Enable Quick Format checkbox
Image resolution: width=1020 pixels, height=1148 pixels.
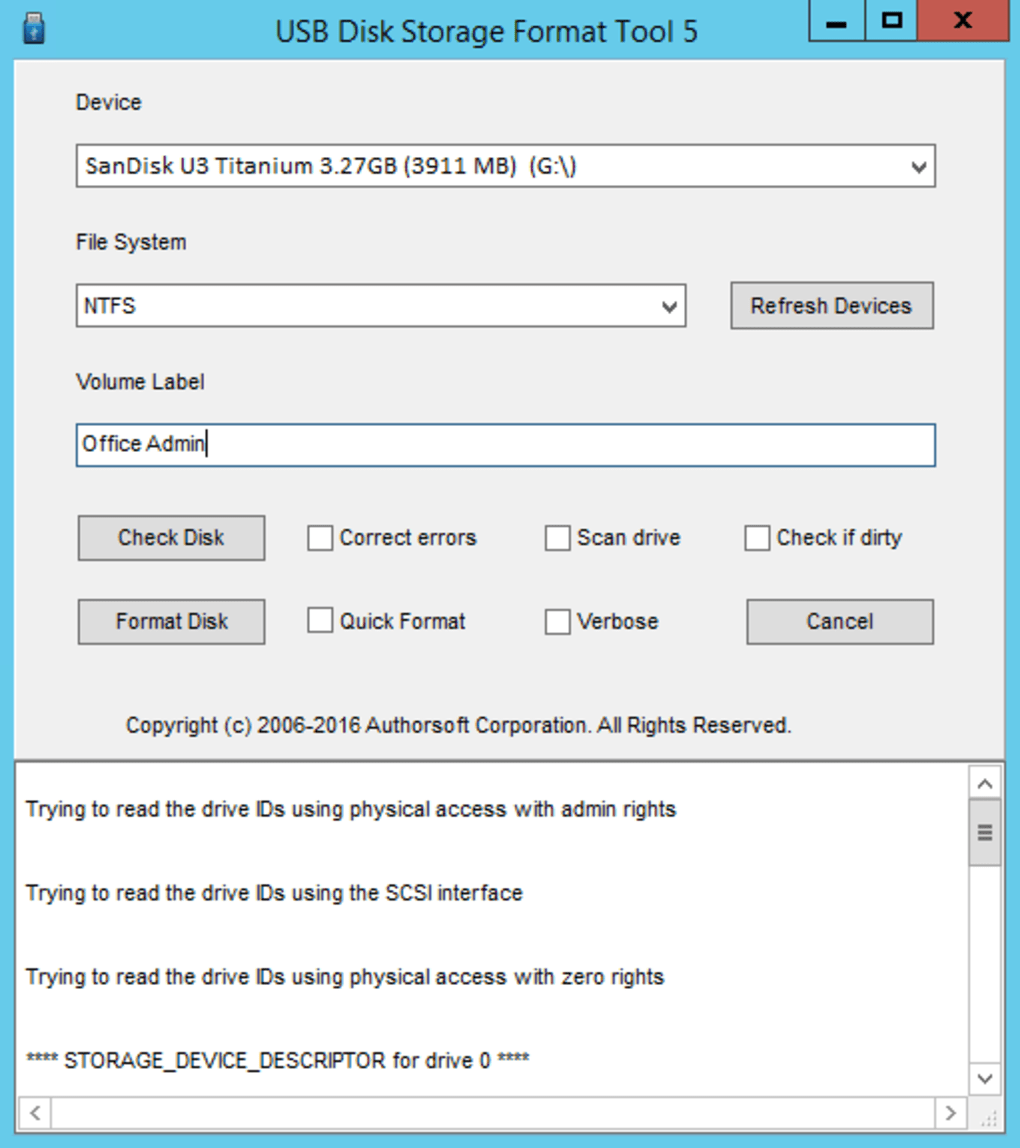(x=320, y=621)
